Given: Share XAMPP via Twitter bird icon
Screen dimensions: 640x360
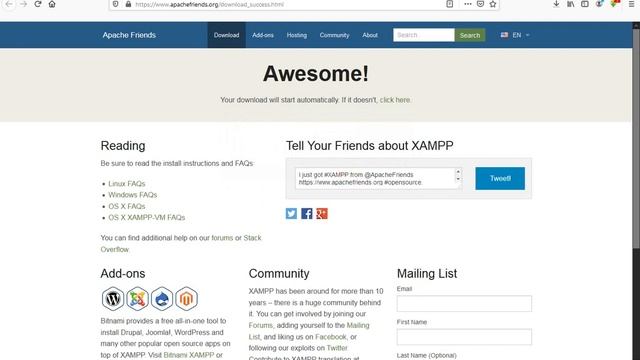Looking at the screenshot, I should (291, 213).
